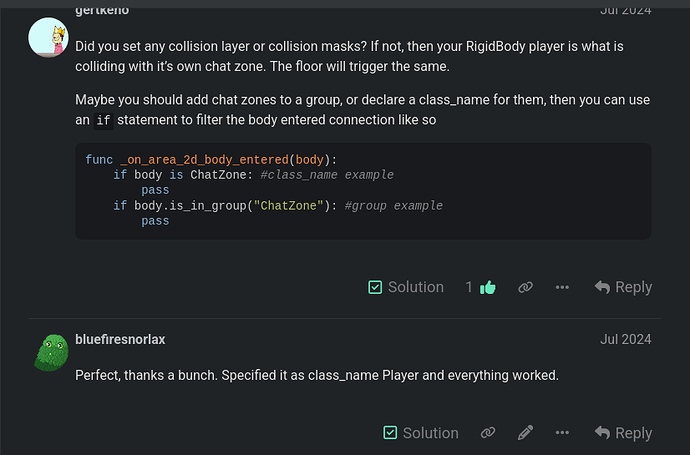This screenshot has width=690, height=455.
Task: Toggle Solution checkbox on gertkeno's post
Action: point(375,287)
